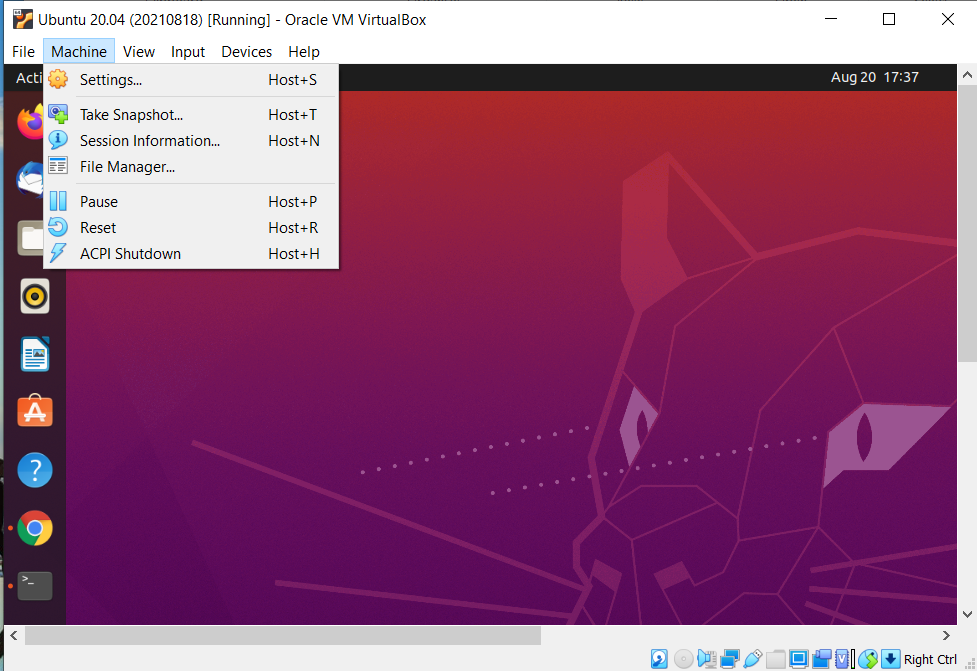Launch Rhythmbox from the Ubuntu dock
The width and height of the screenshot is (977, 671).
(35, 296)
